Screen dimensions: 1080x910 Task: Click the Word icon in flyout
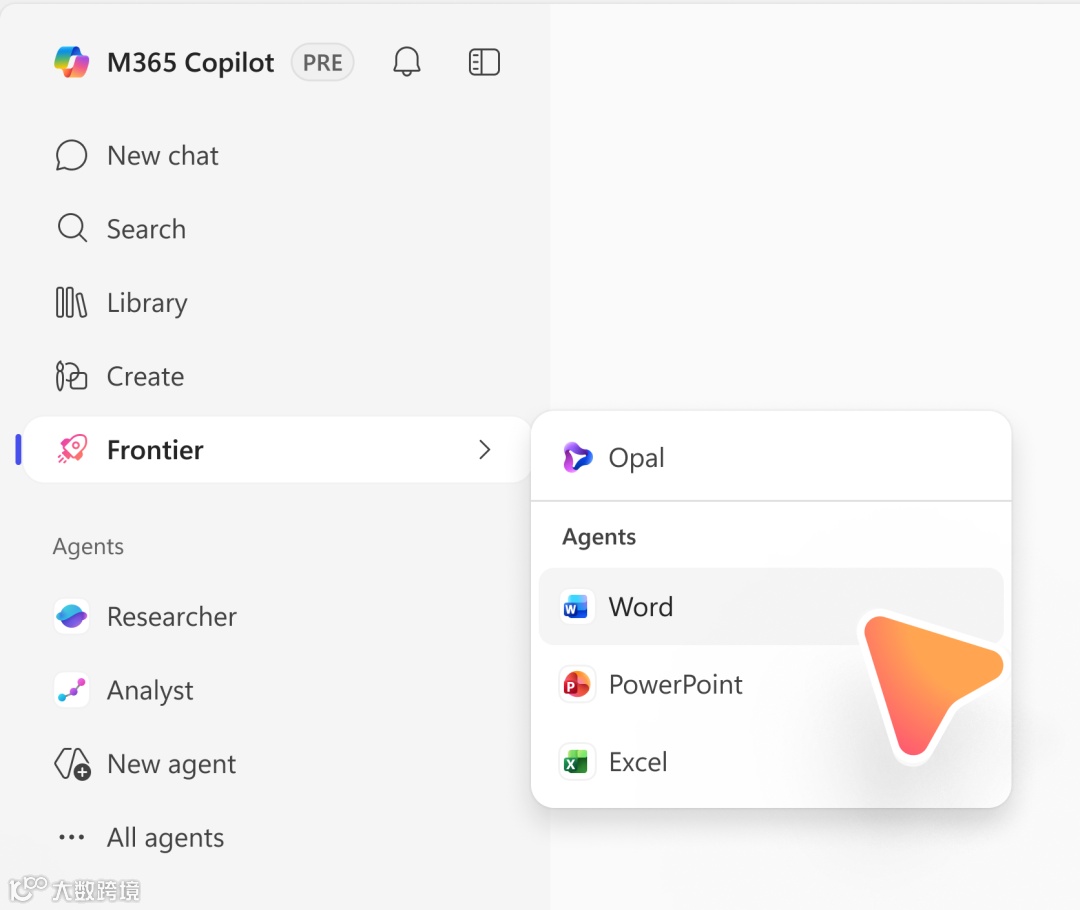click(x=577, y=607)
